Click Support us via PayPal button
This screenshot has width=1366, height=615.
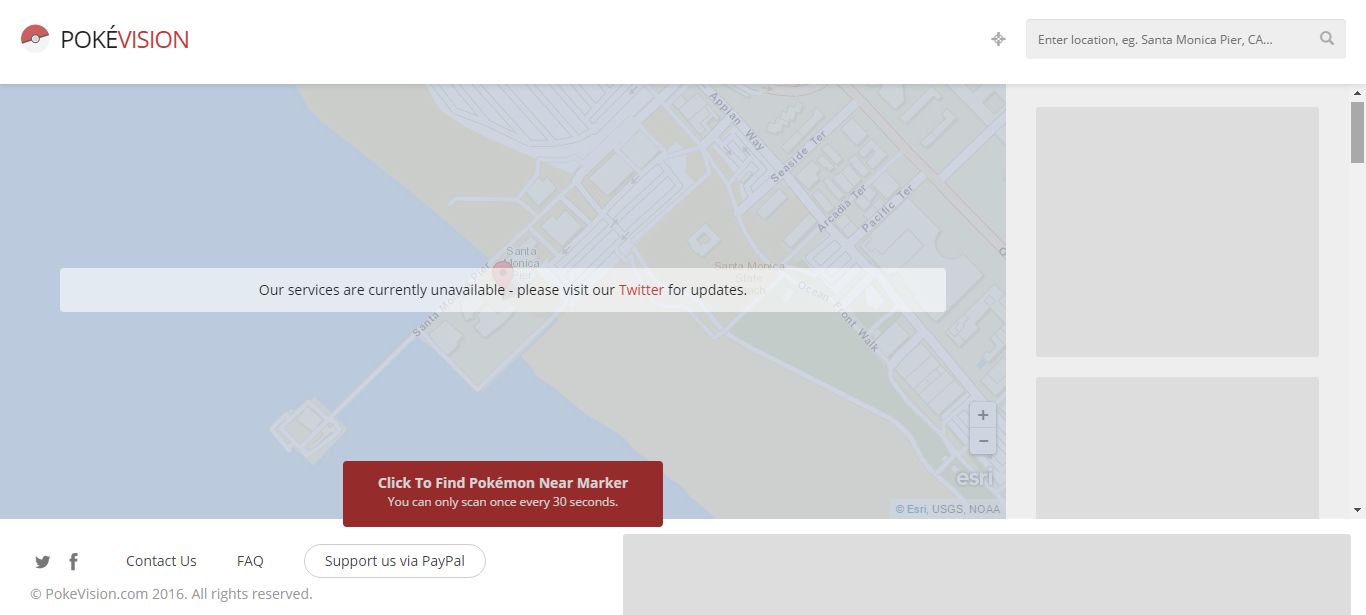tap(395, 561)
